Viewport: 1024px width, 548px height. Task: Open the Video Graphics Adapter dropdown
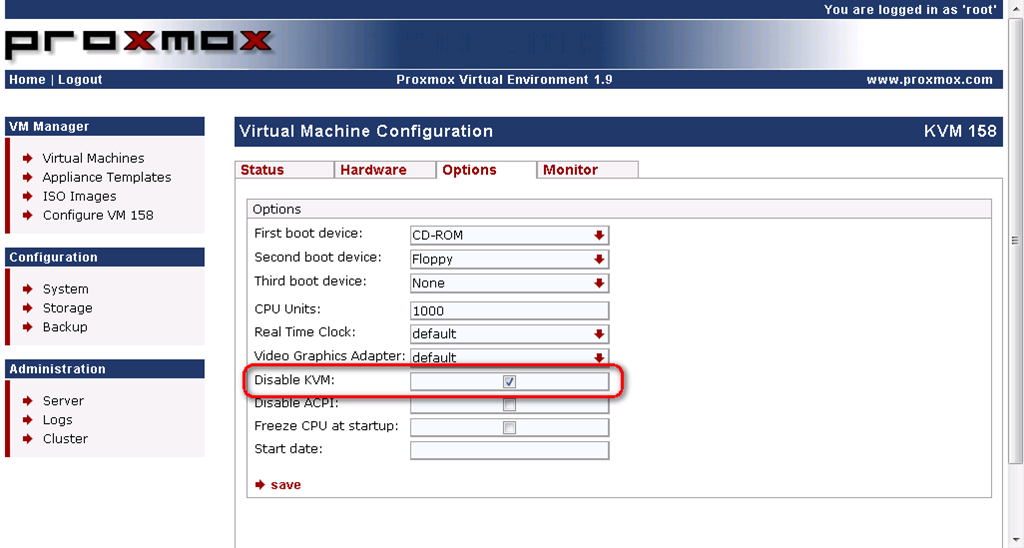509,357
